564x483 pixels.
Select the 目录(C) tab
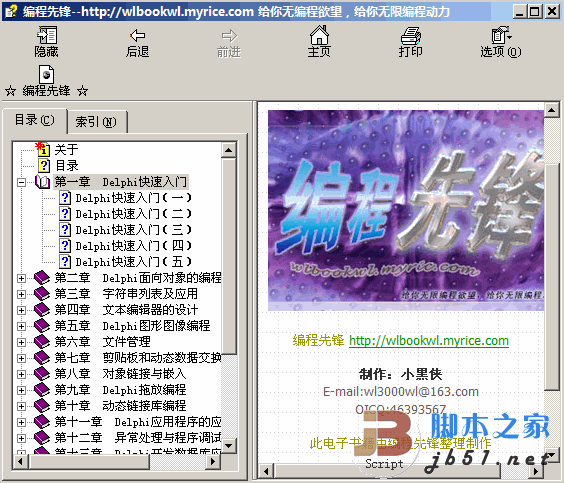point(35,120)
